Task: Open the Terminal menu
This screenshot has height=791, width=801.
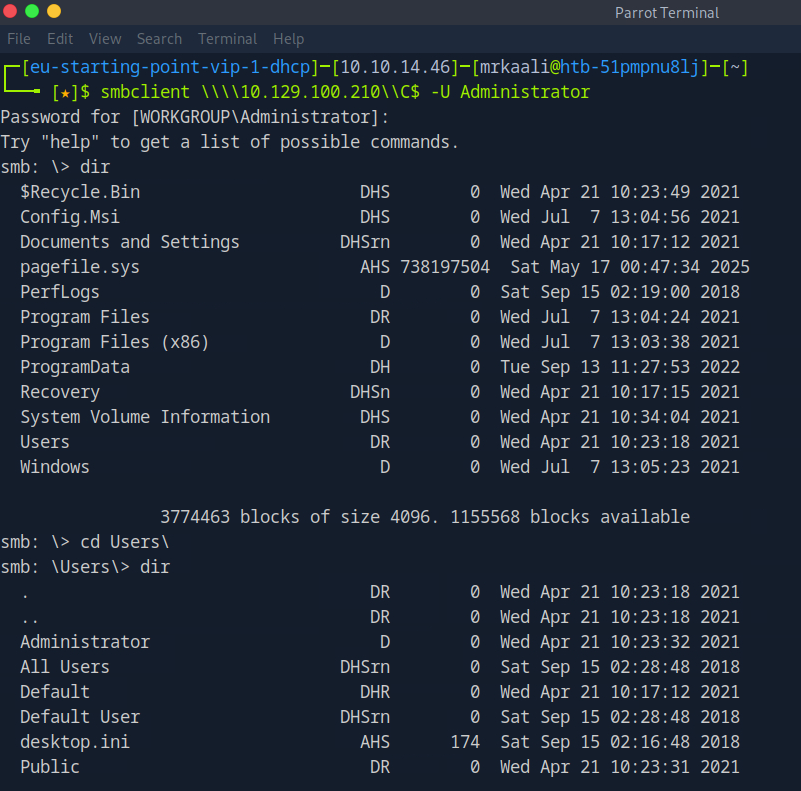Action: click(227, 39)
